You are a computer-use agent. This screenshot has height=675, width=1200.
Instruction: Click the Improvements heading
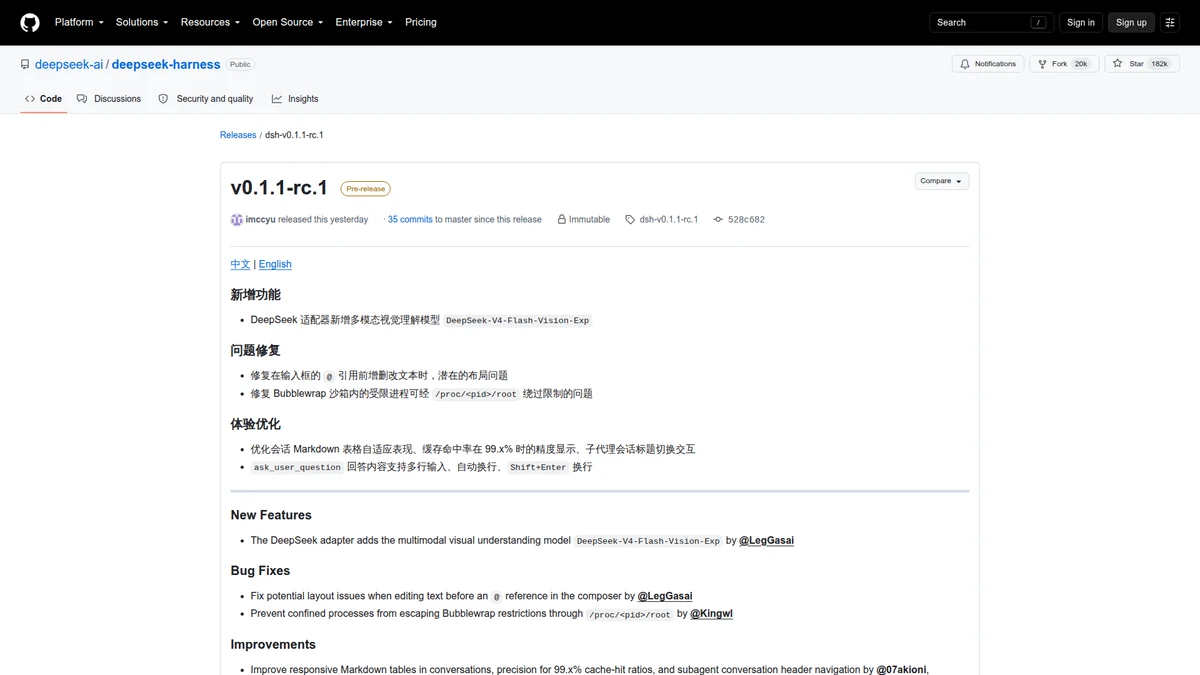[273, 645]
